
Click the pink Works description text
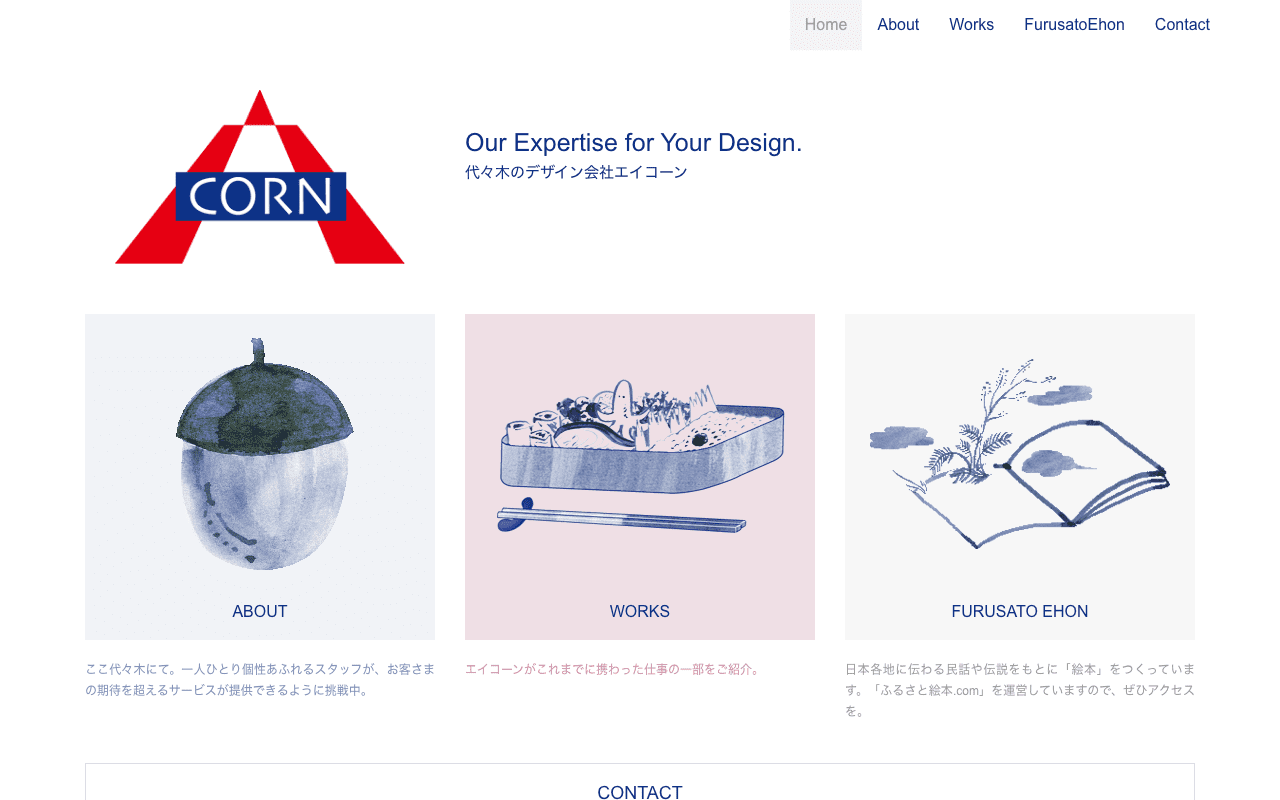(x=614, y=669)
